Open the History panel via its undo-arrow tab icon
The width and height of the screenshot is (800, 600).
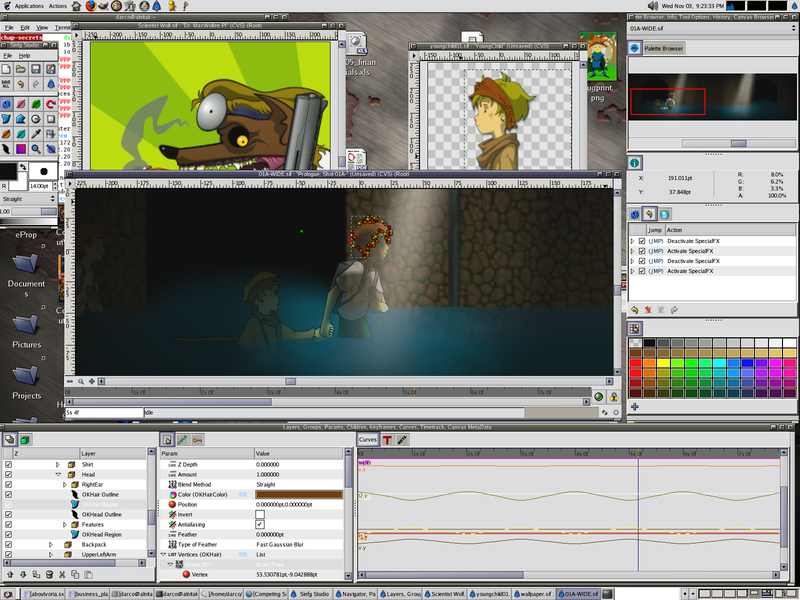click(x=649, y=214)
